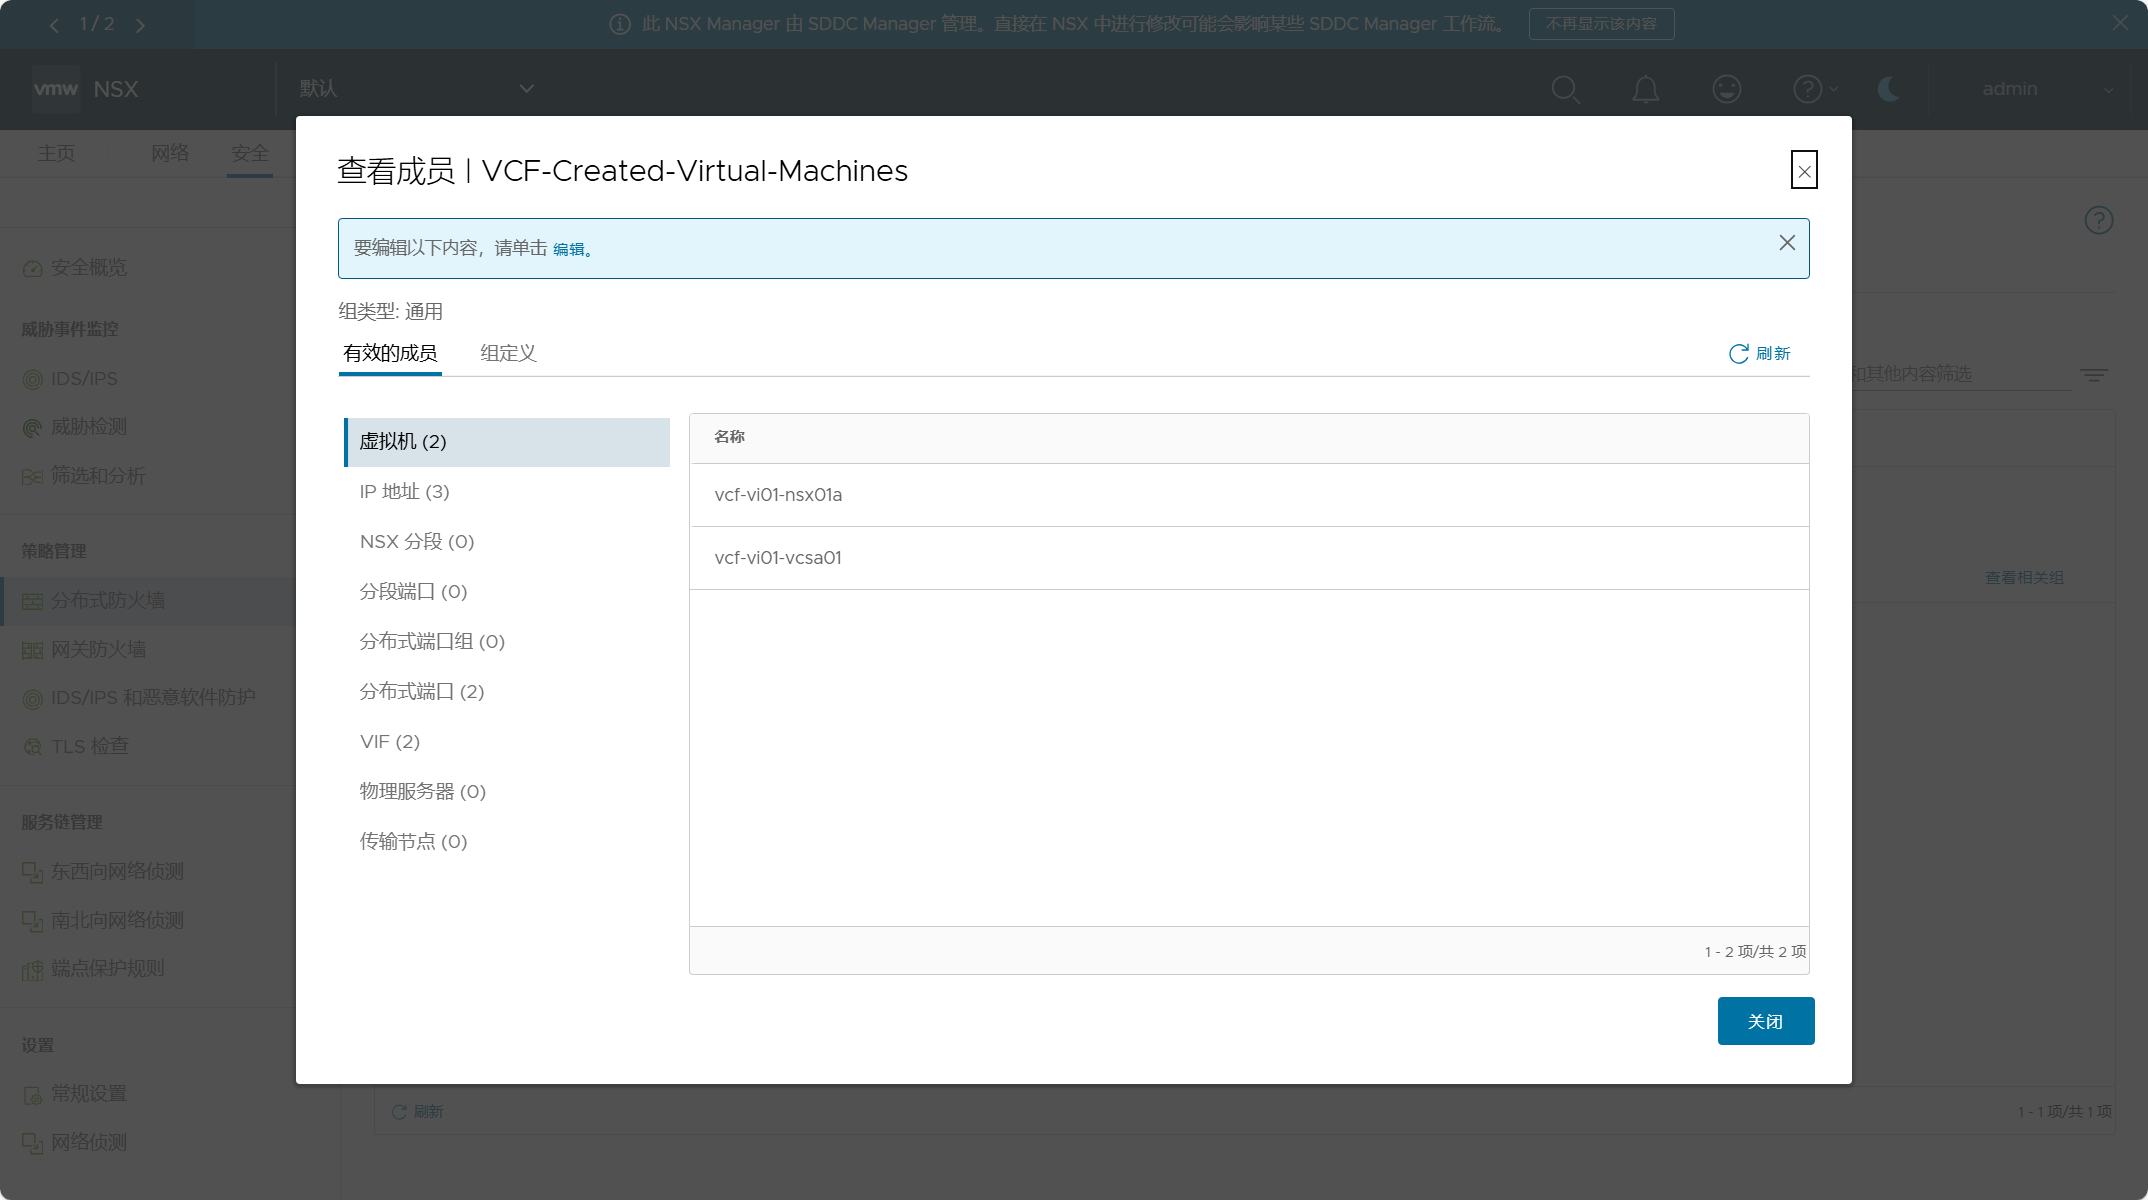Open the notifications bell
This screenshot has width=2148, height=1200.
pos(1645,89)
